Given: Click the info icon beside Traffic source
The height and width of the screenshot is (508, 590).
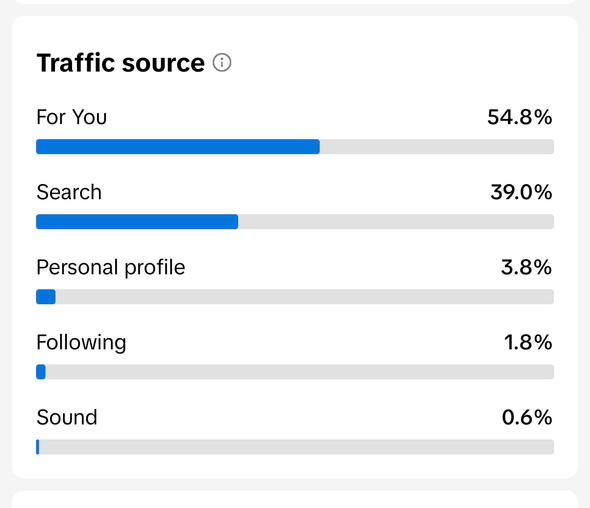Looking at the screenshot, I should click(222, 62).
